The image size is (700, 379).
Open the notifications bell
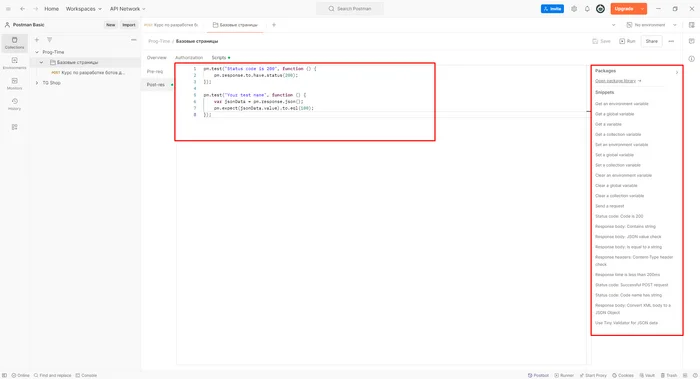coord(587,9)
